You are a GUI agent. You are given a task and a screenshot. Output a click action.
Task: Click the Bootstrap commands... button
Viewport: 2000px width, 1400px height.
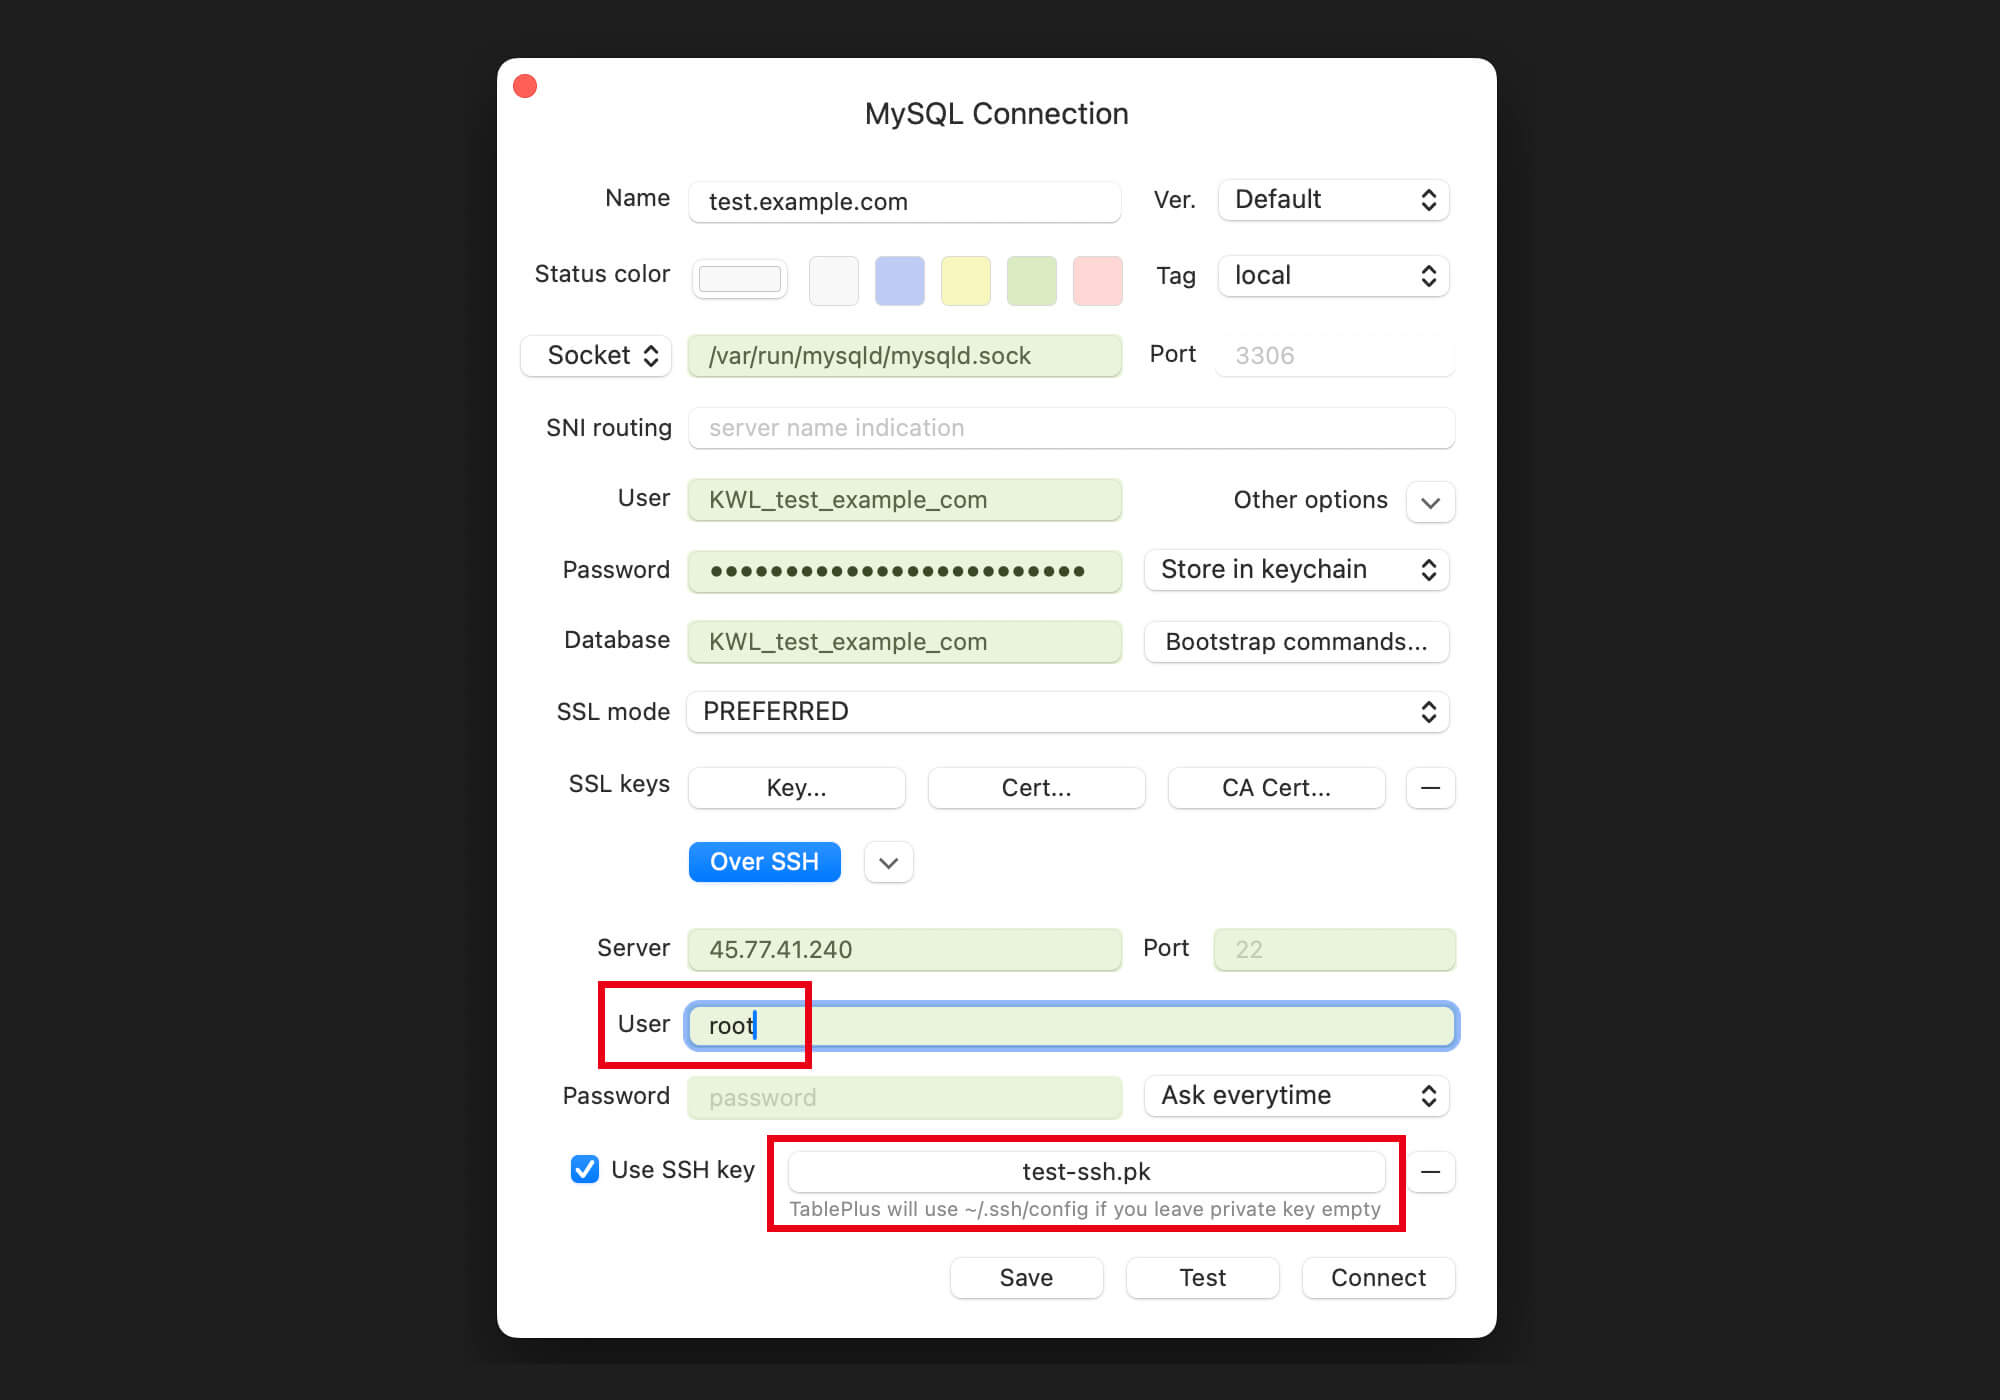pos(1296,642)
